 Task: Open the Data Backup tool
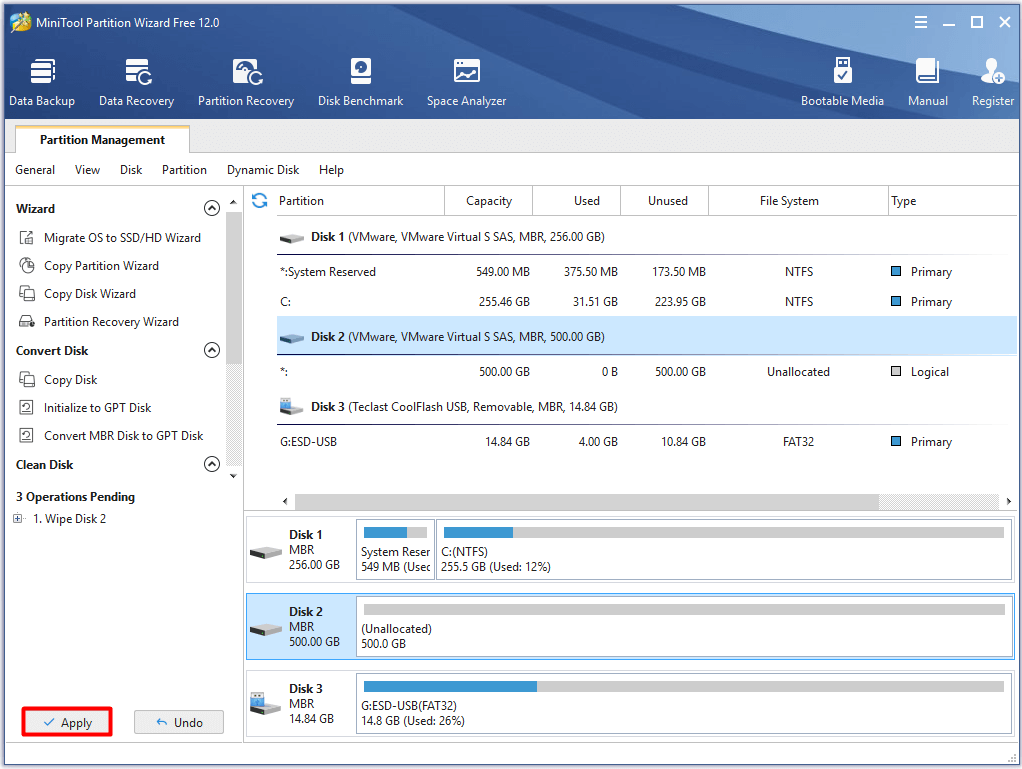(x=42, y=82)
